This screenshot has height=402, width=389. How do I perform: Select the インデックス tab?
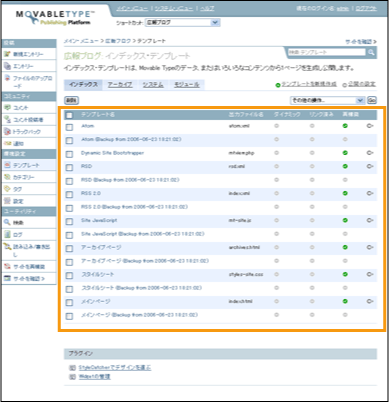[83, 85]
